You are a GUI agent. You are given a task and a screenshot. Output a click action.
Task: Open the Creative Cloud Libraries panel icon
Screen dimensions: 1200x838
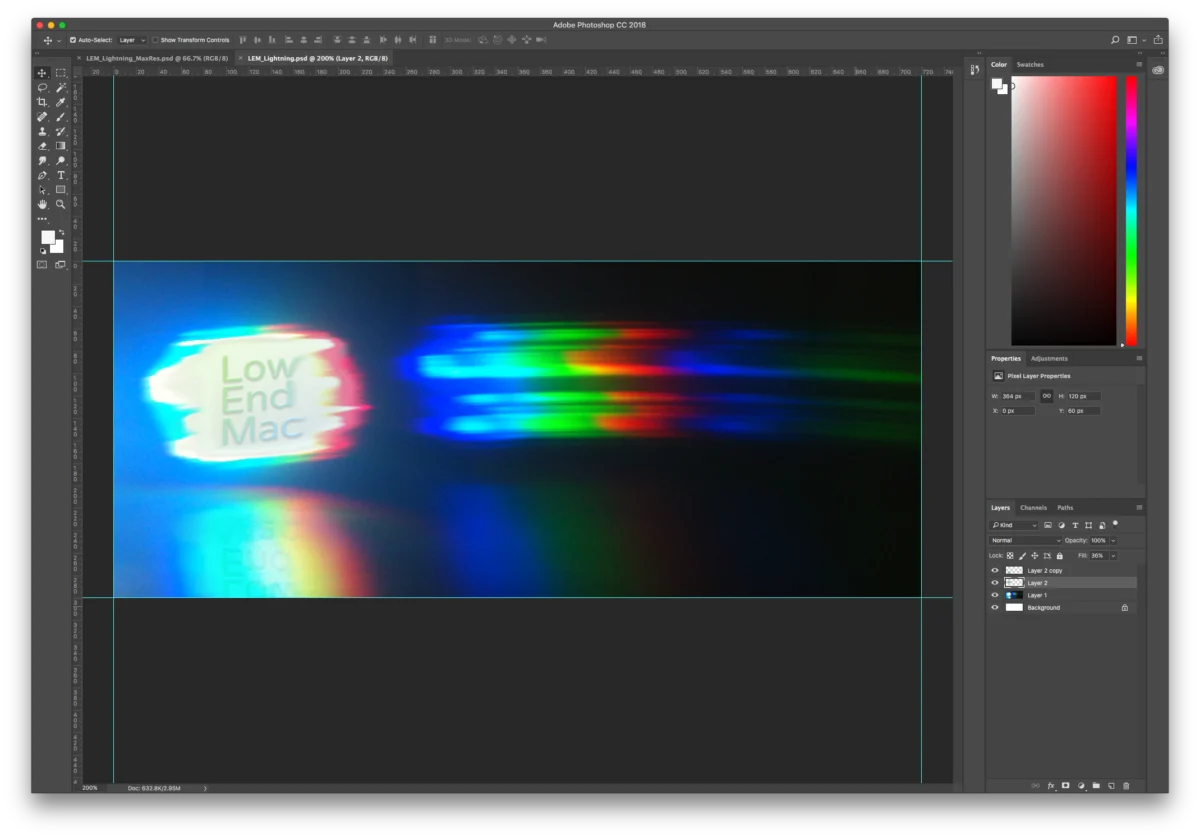tap(1158, 70)
